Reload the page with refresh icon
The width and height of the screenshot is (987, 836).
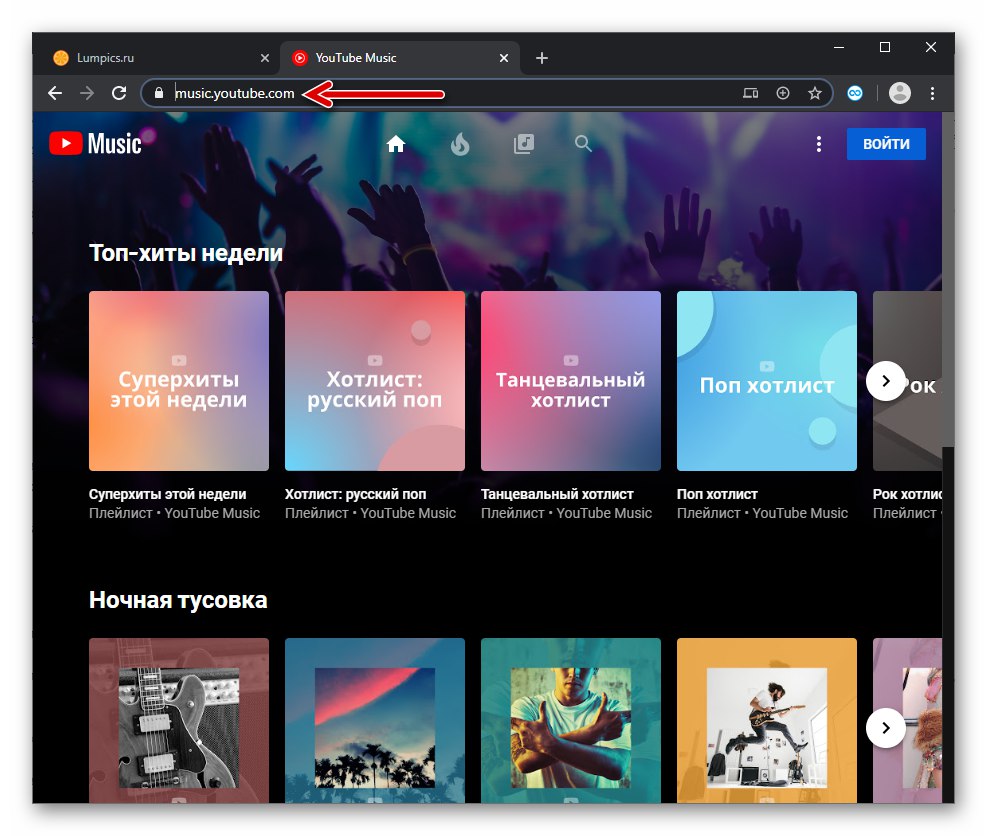tap(119, 93)
